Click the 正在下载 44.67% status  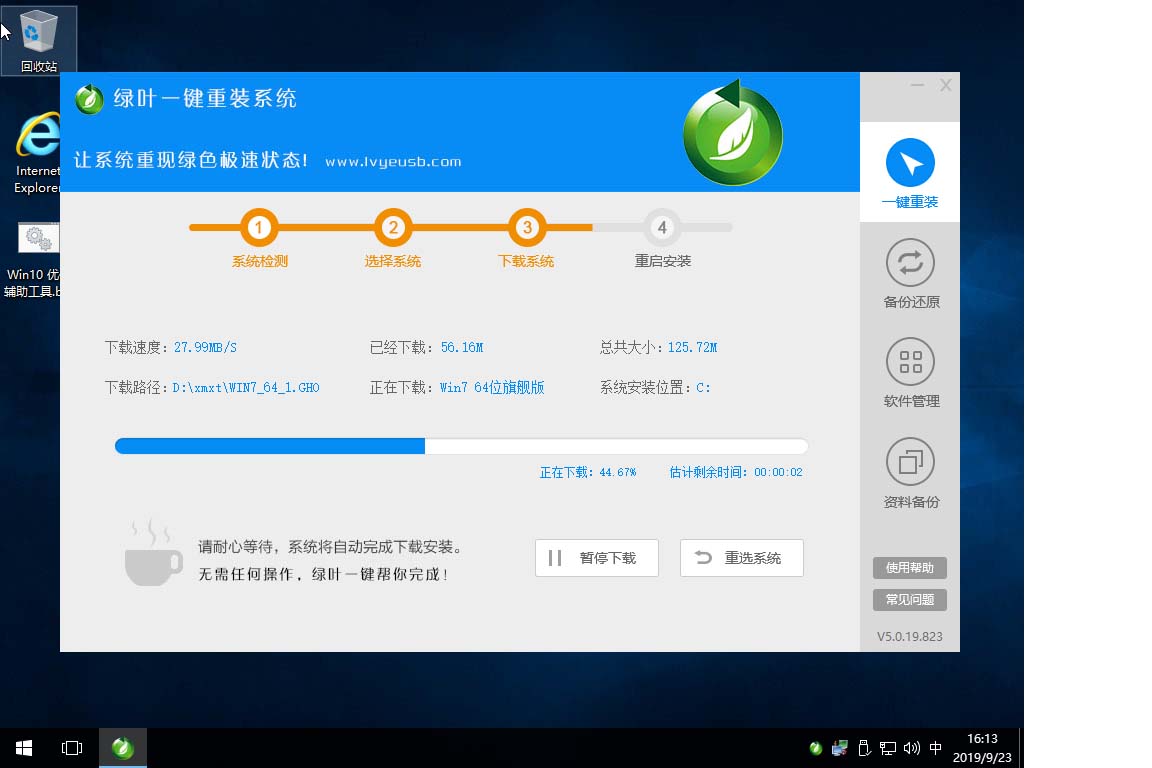coord(588,472)
